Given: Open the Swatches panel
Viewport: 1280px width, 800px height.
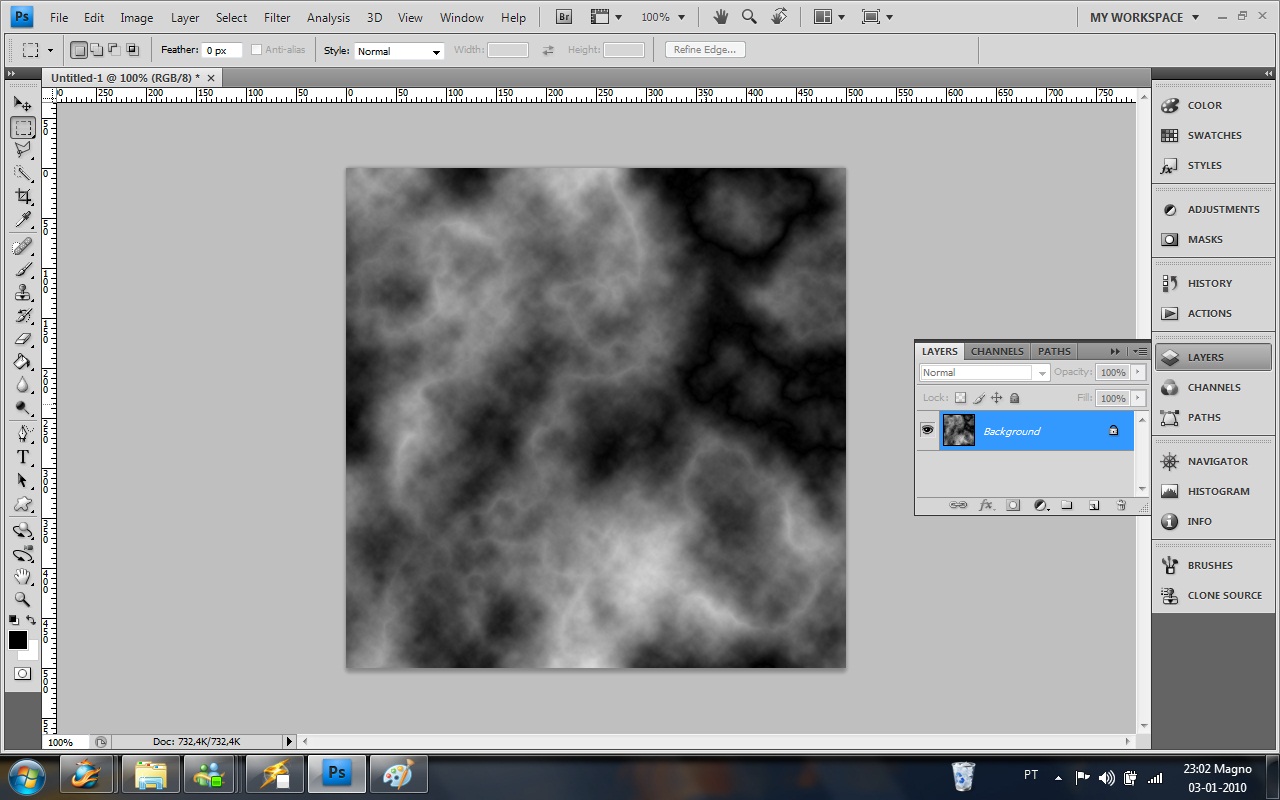Looking at the screenshot, I should [1213, 135].
